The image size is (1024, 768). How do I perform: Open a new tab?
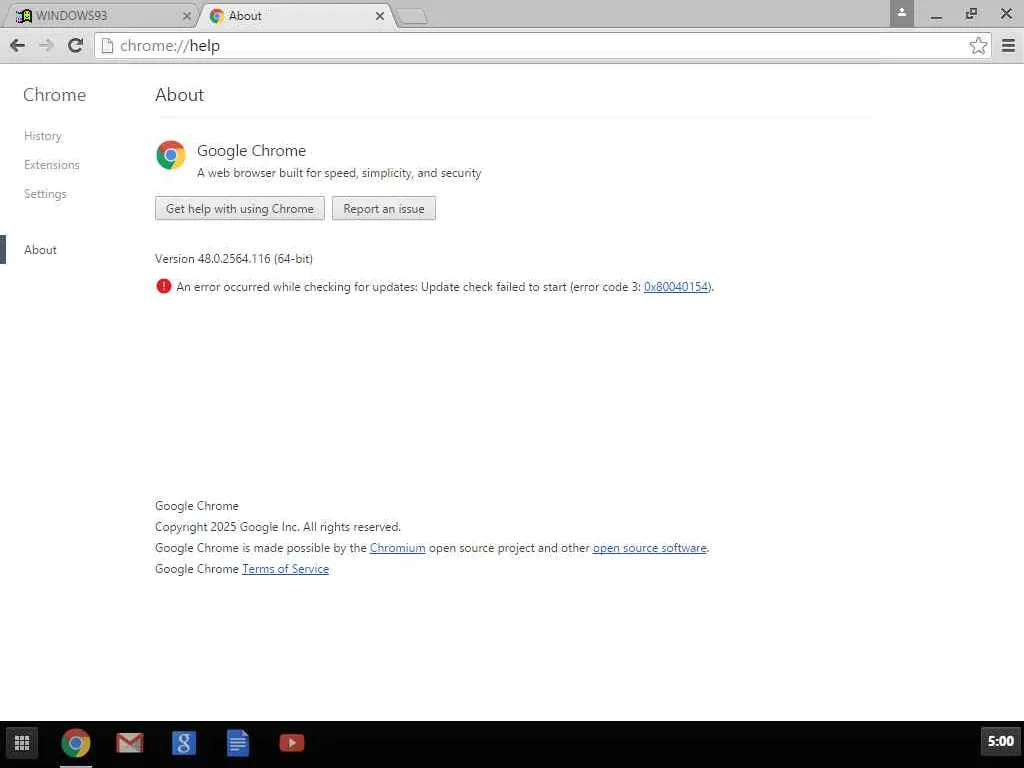pos(411,16)
